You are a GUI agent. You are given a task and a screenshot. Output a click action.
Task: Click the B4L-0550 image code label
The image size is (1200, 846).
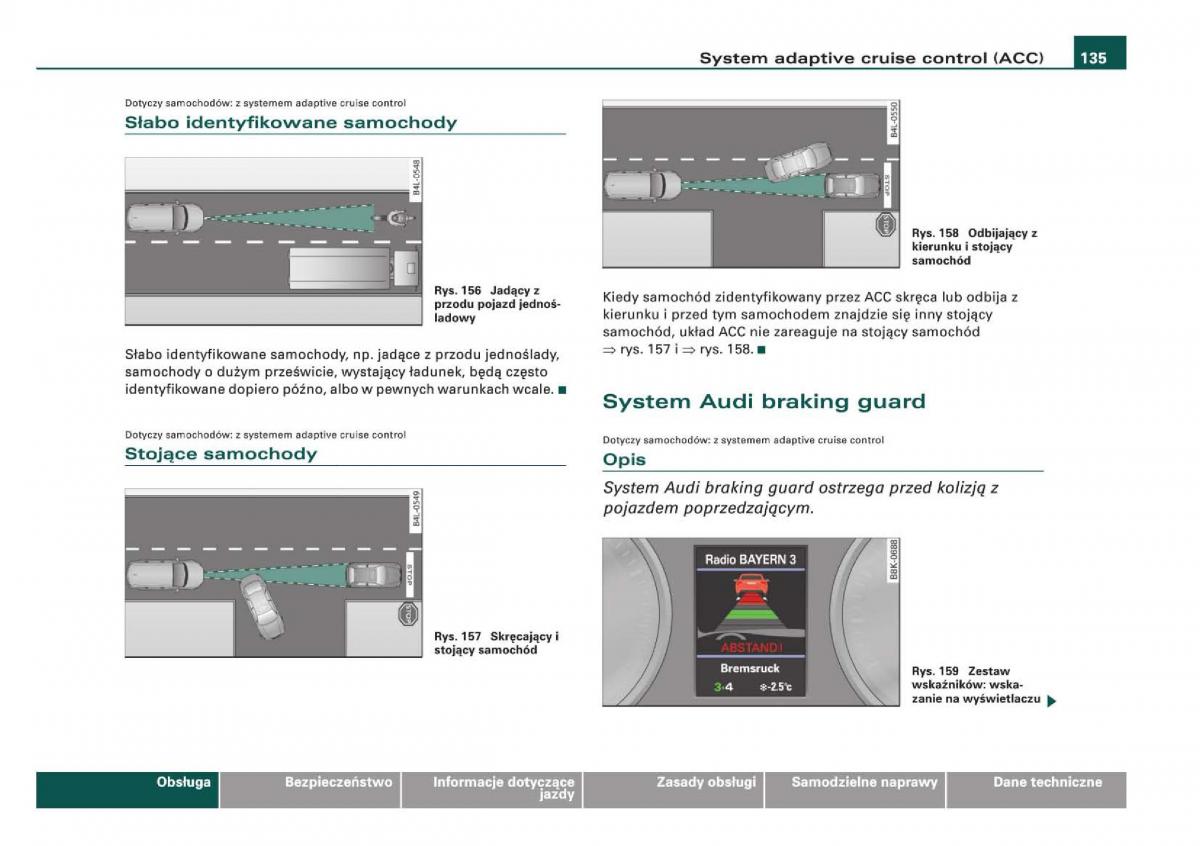[894, 120]
